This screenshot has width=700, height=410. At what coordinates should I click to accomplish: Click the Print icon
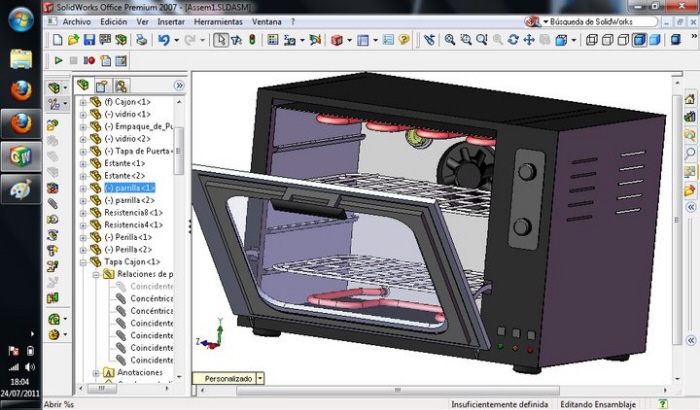pos(141,40)
